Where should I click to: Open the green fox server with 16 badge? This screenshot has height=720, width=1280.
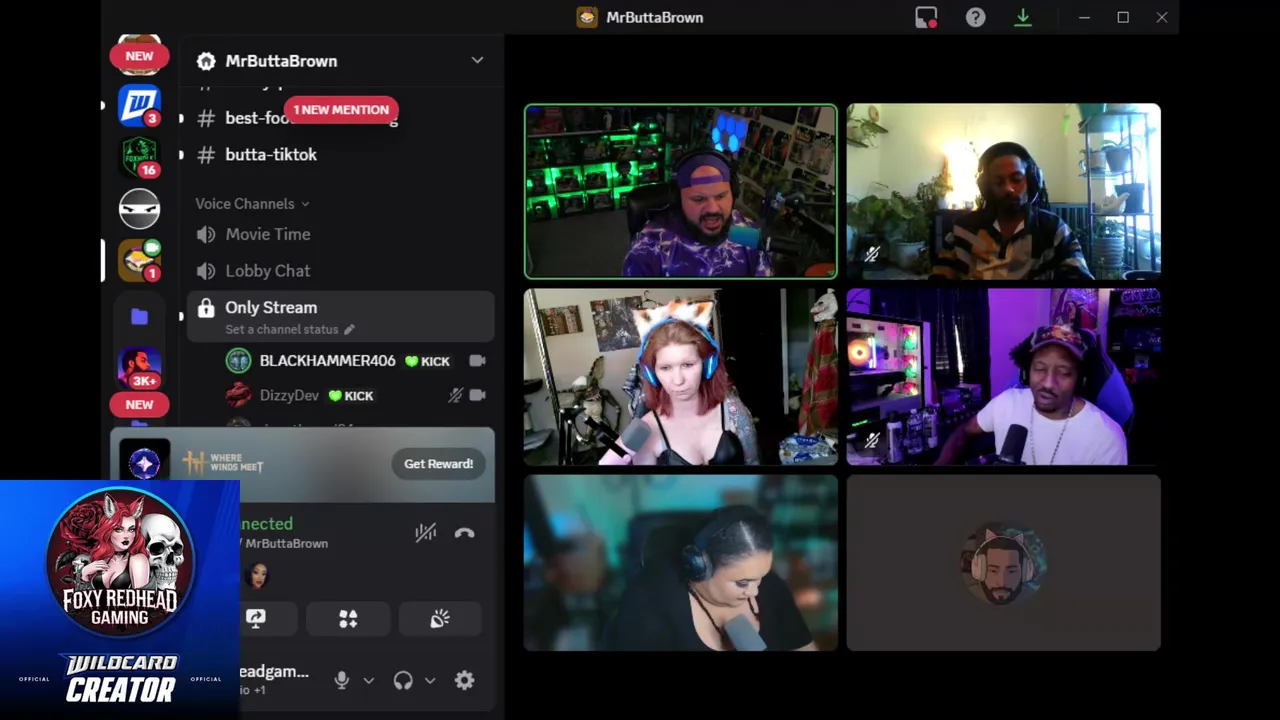tap(139, 157)
